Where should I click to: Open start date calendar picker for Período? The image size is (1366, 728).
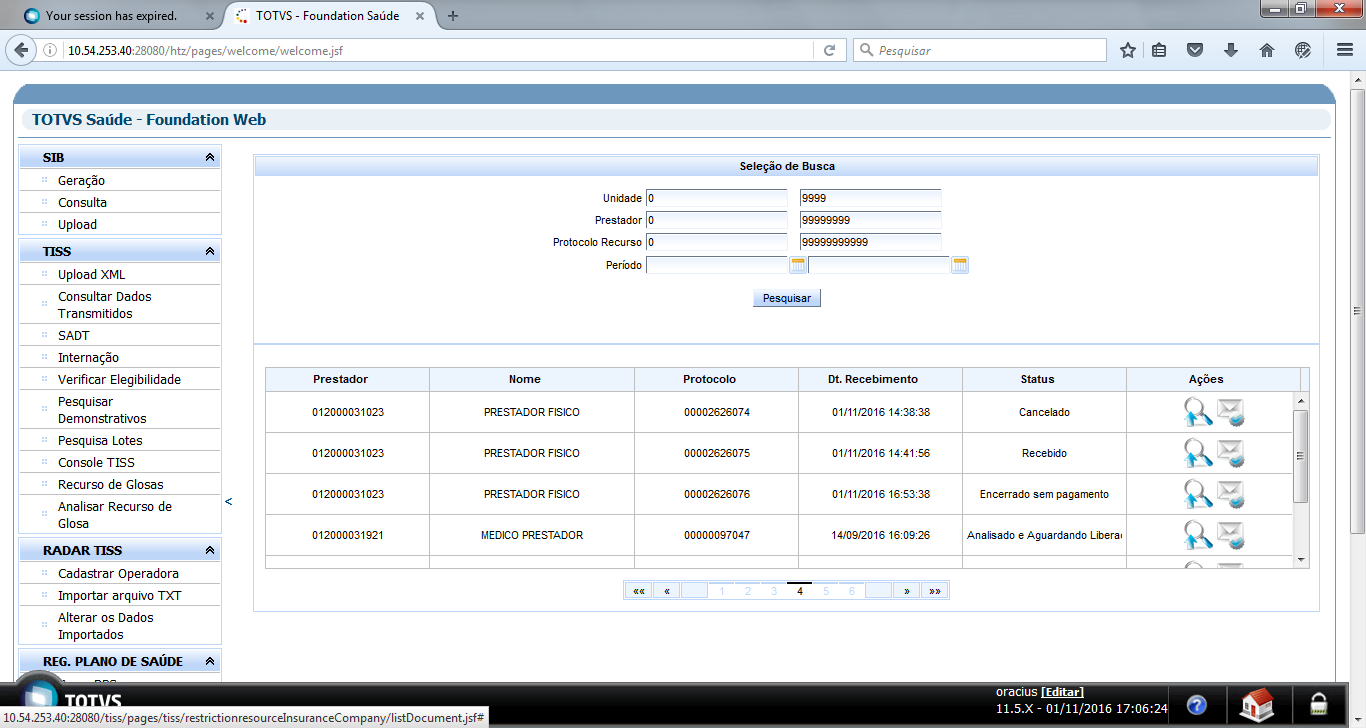tap(798, 265)
